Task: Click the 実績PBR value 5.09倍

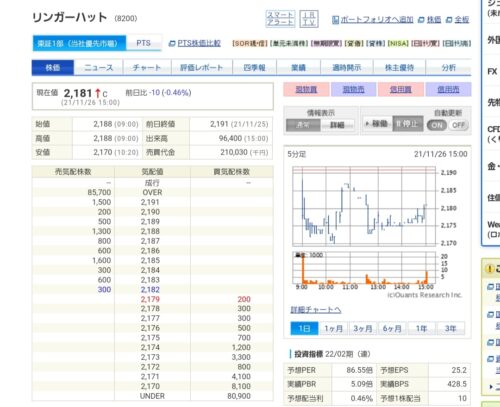Action: pos(361,384)
